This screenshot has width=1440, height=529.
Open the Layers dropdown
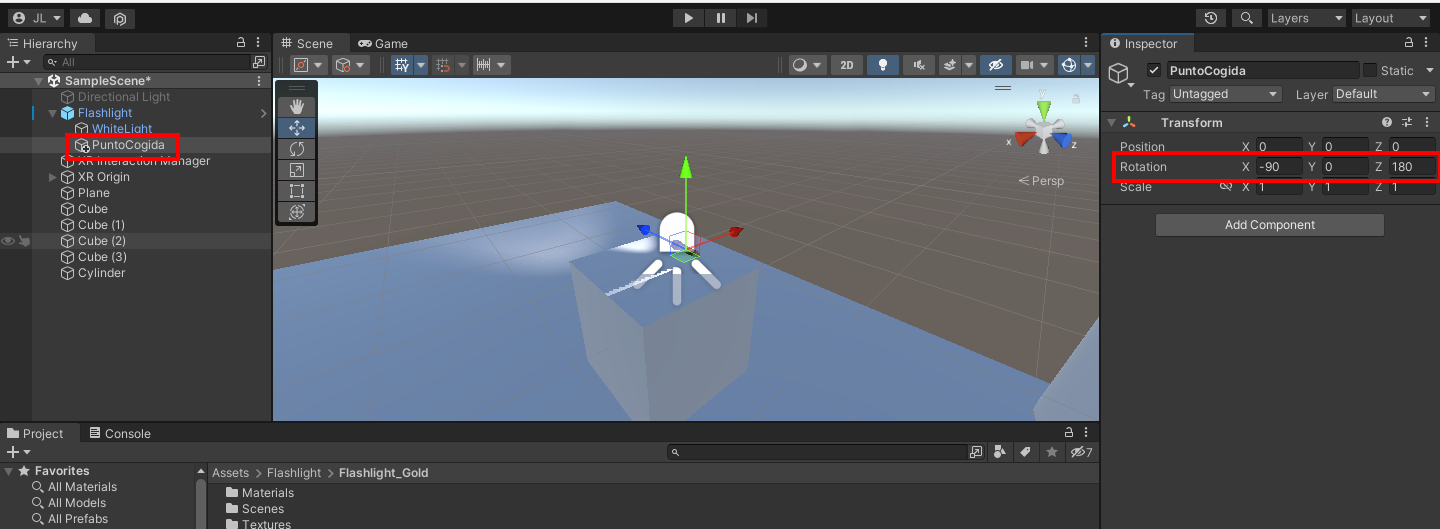1306,18
